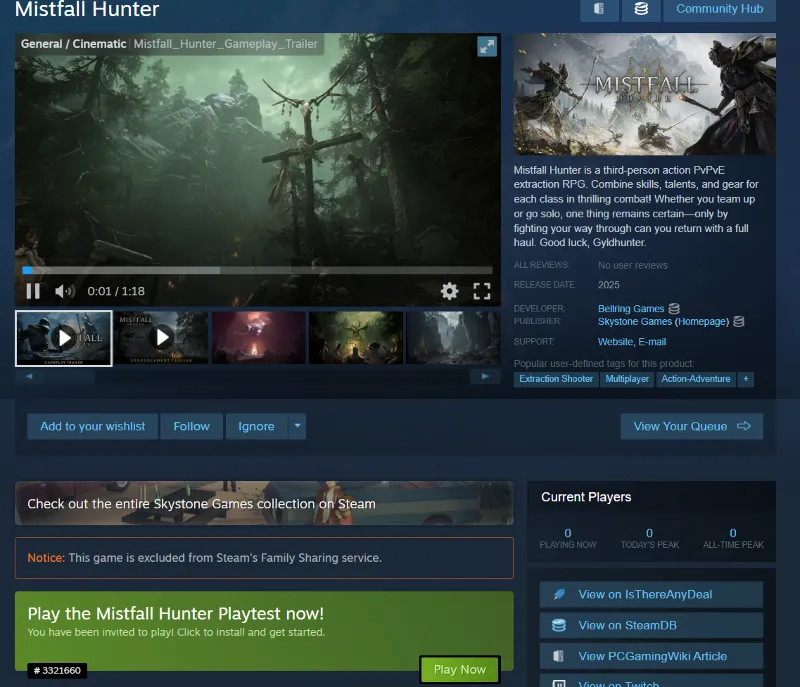800x687 pixels.
Task: Open the antlered creature screenshot thumbnail
Action: click(x=356, y=338)
